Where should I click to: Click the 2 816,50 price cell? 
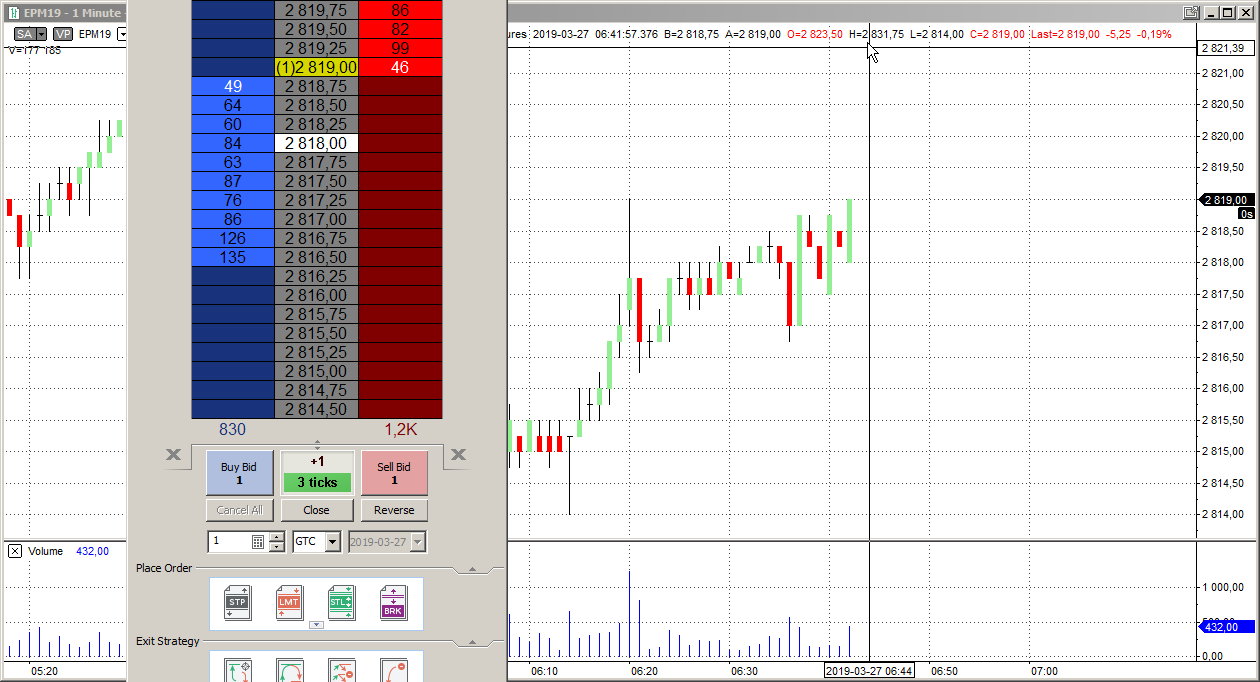click(316, 257)
